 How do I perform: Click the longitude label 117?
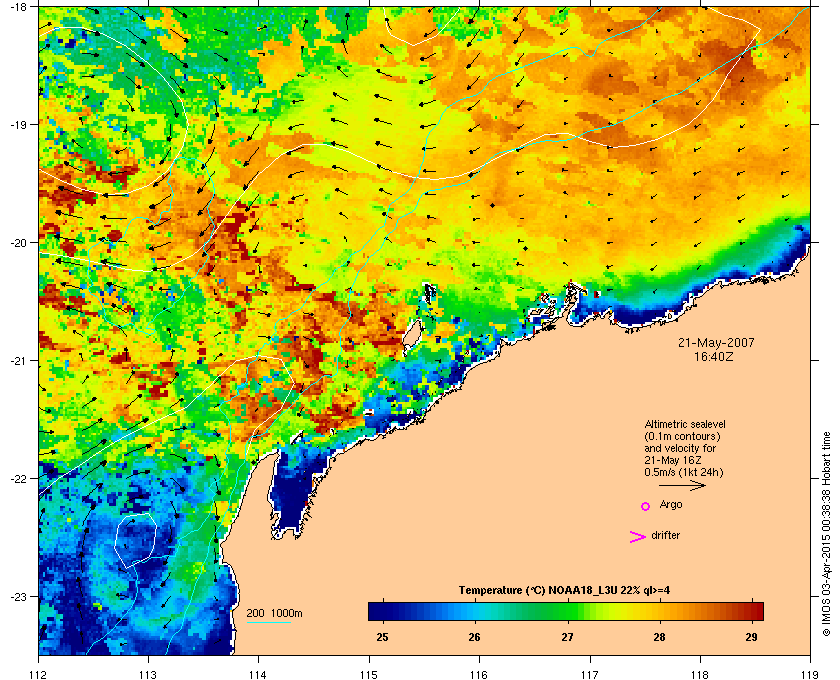tap(589, 675)
